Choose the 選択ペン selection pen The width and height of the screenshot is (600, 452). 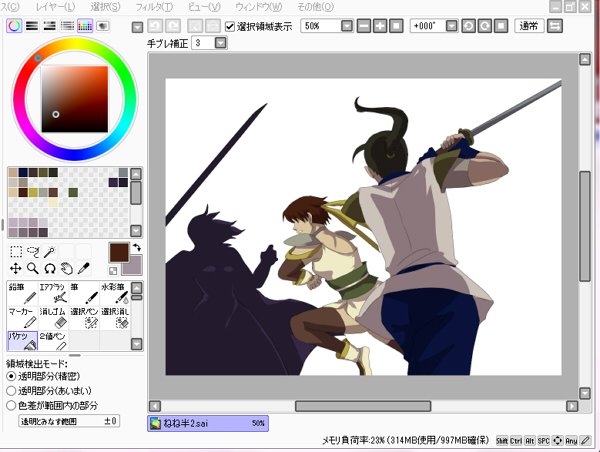[x=84, y=318]
